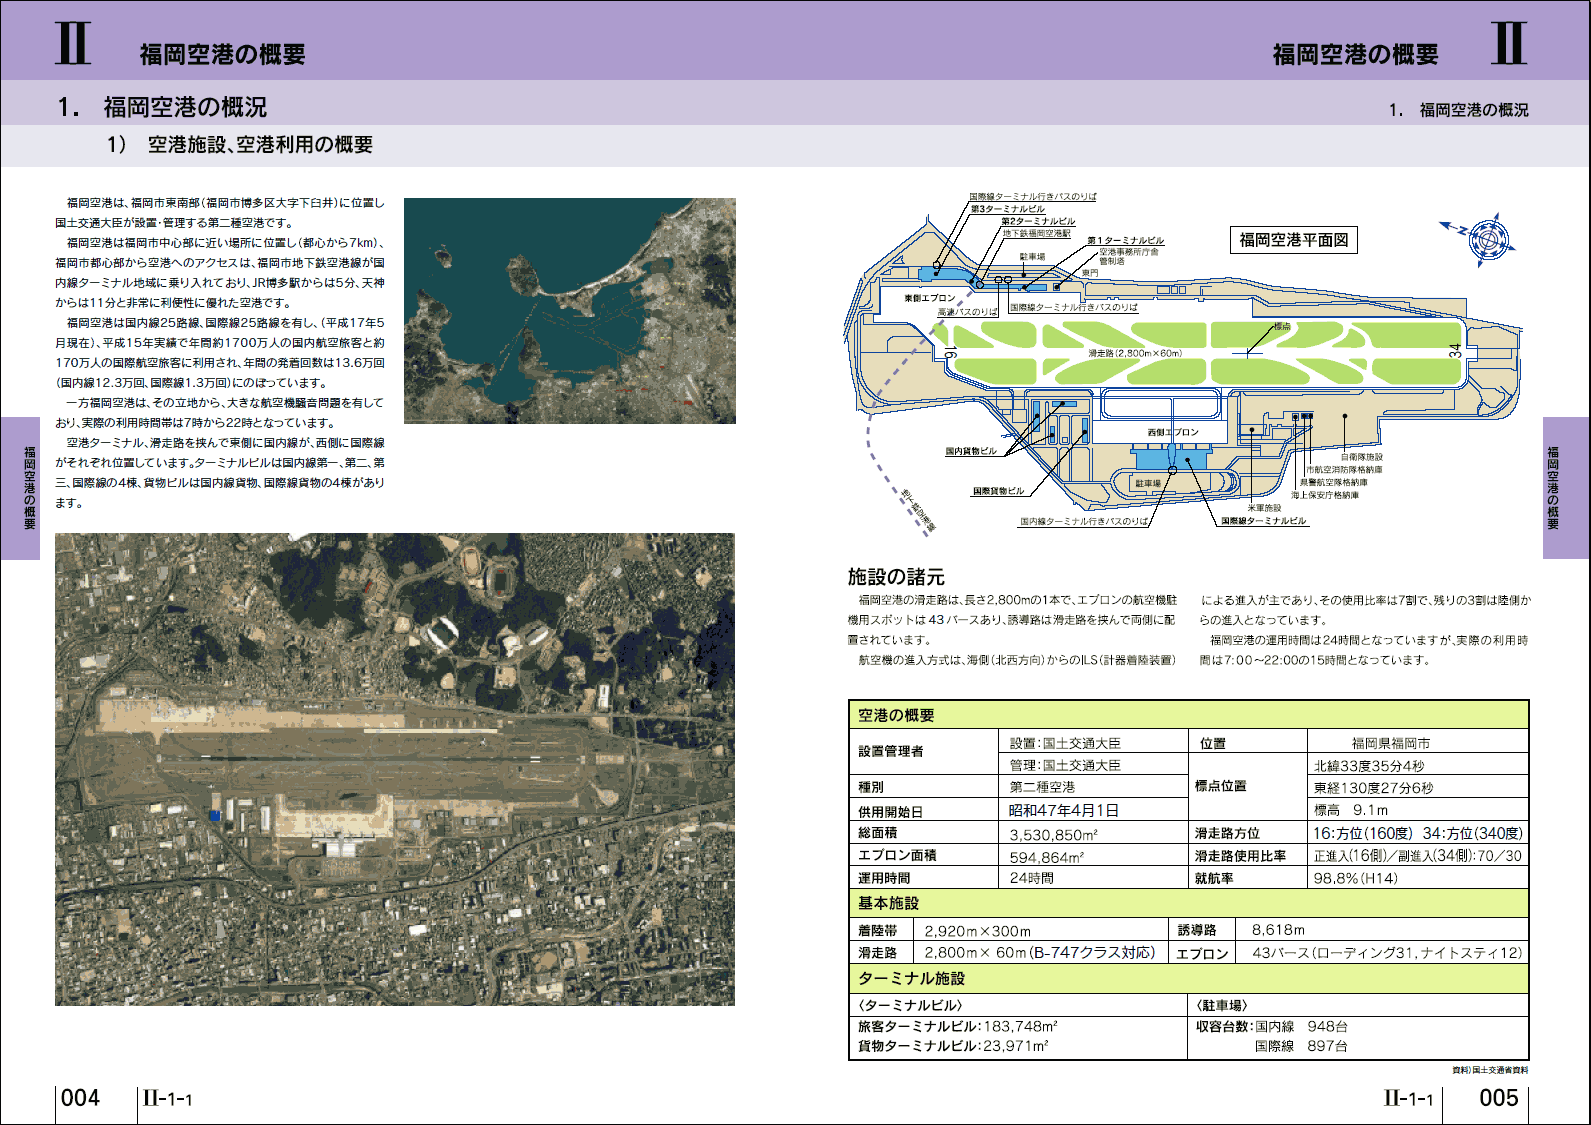Click the 滑走路(2,800m×60m) label on the runway
Screen dimensions: 1591x1125
1136,353
